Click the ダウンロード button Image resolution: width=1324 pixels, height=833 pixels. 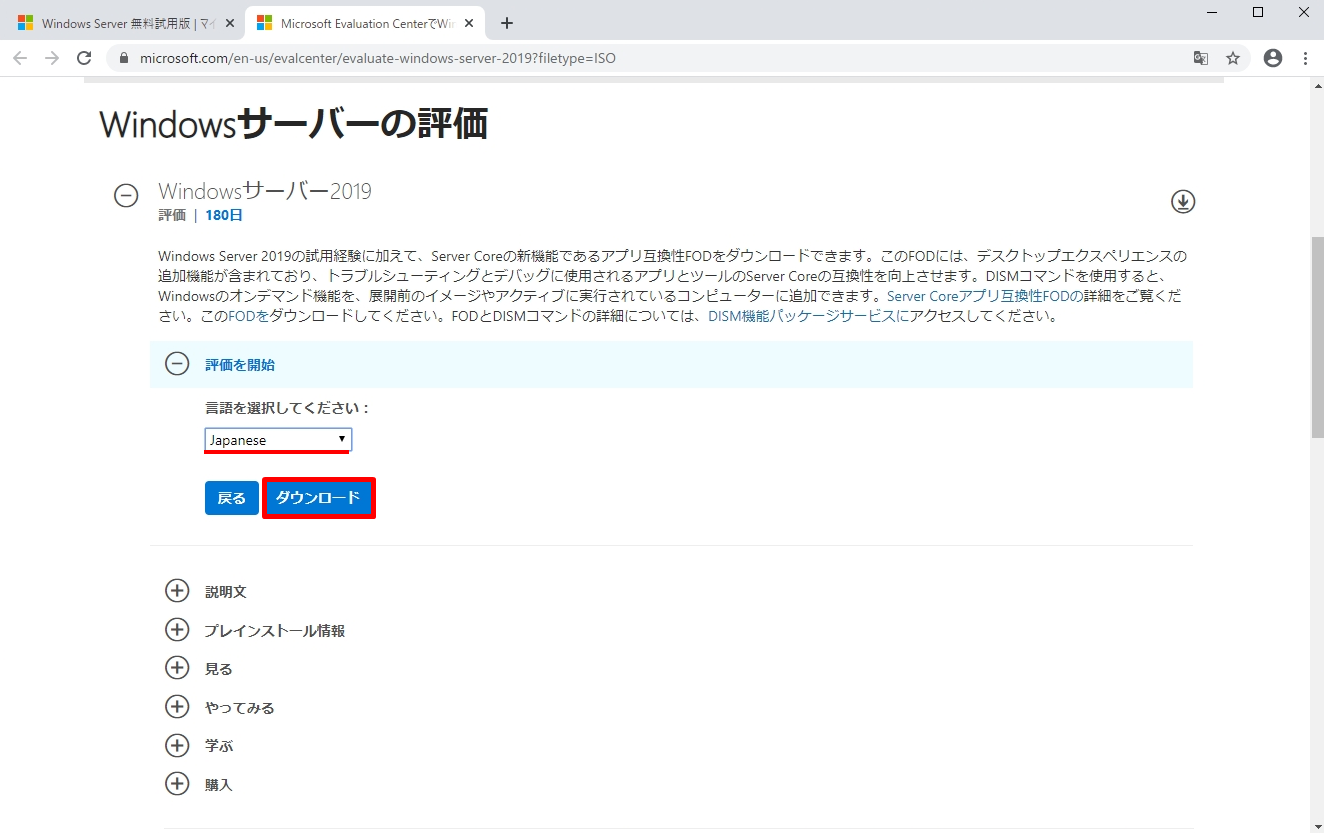pyautogui.click(x=318, y=498)
